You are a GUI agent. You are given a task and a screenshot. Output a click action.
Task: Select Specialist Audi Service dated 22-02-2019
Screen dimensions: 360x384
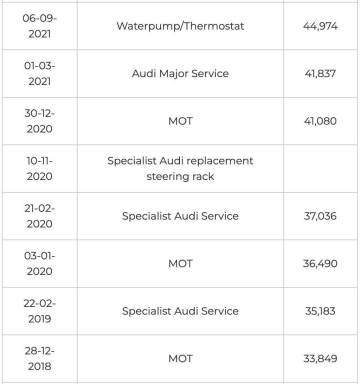[x=180, y=311]
